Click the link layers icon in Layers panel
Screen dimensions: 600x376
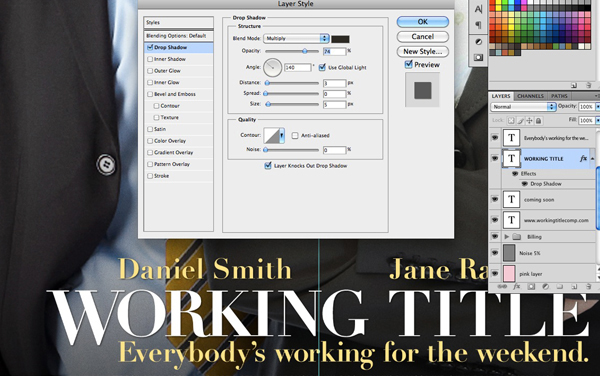[x=502, y=286]
